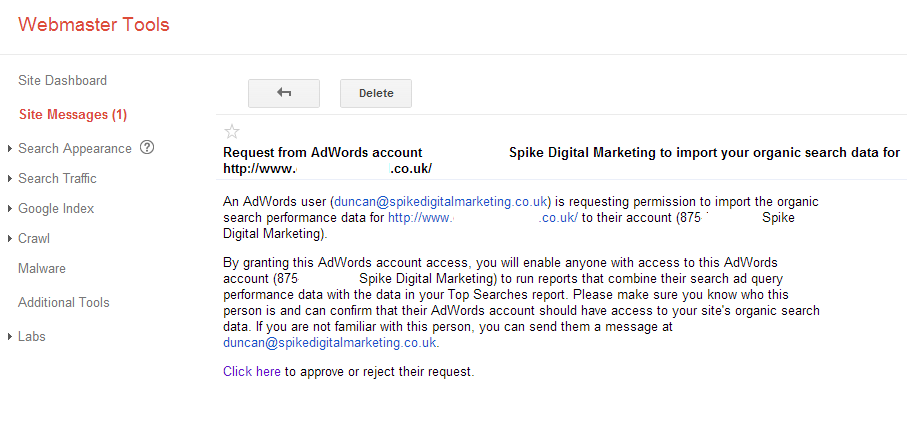Open Google Index menu item
Viewport: 907px width, 448px height.
[x=56, y=209]
